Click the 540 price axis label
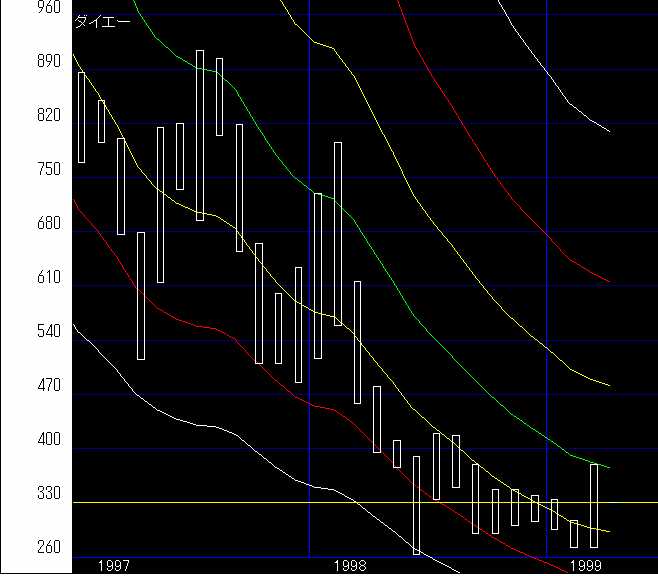 20,331
